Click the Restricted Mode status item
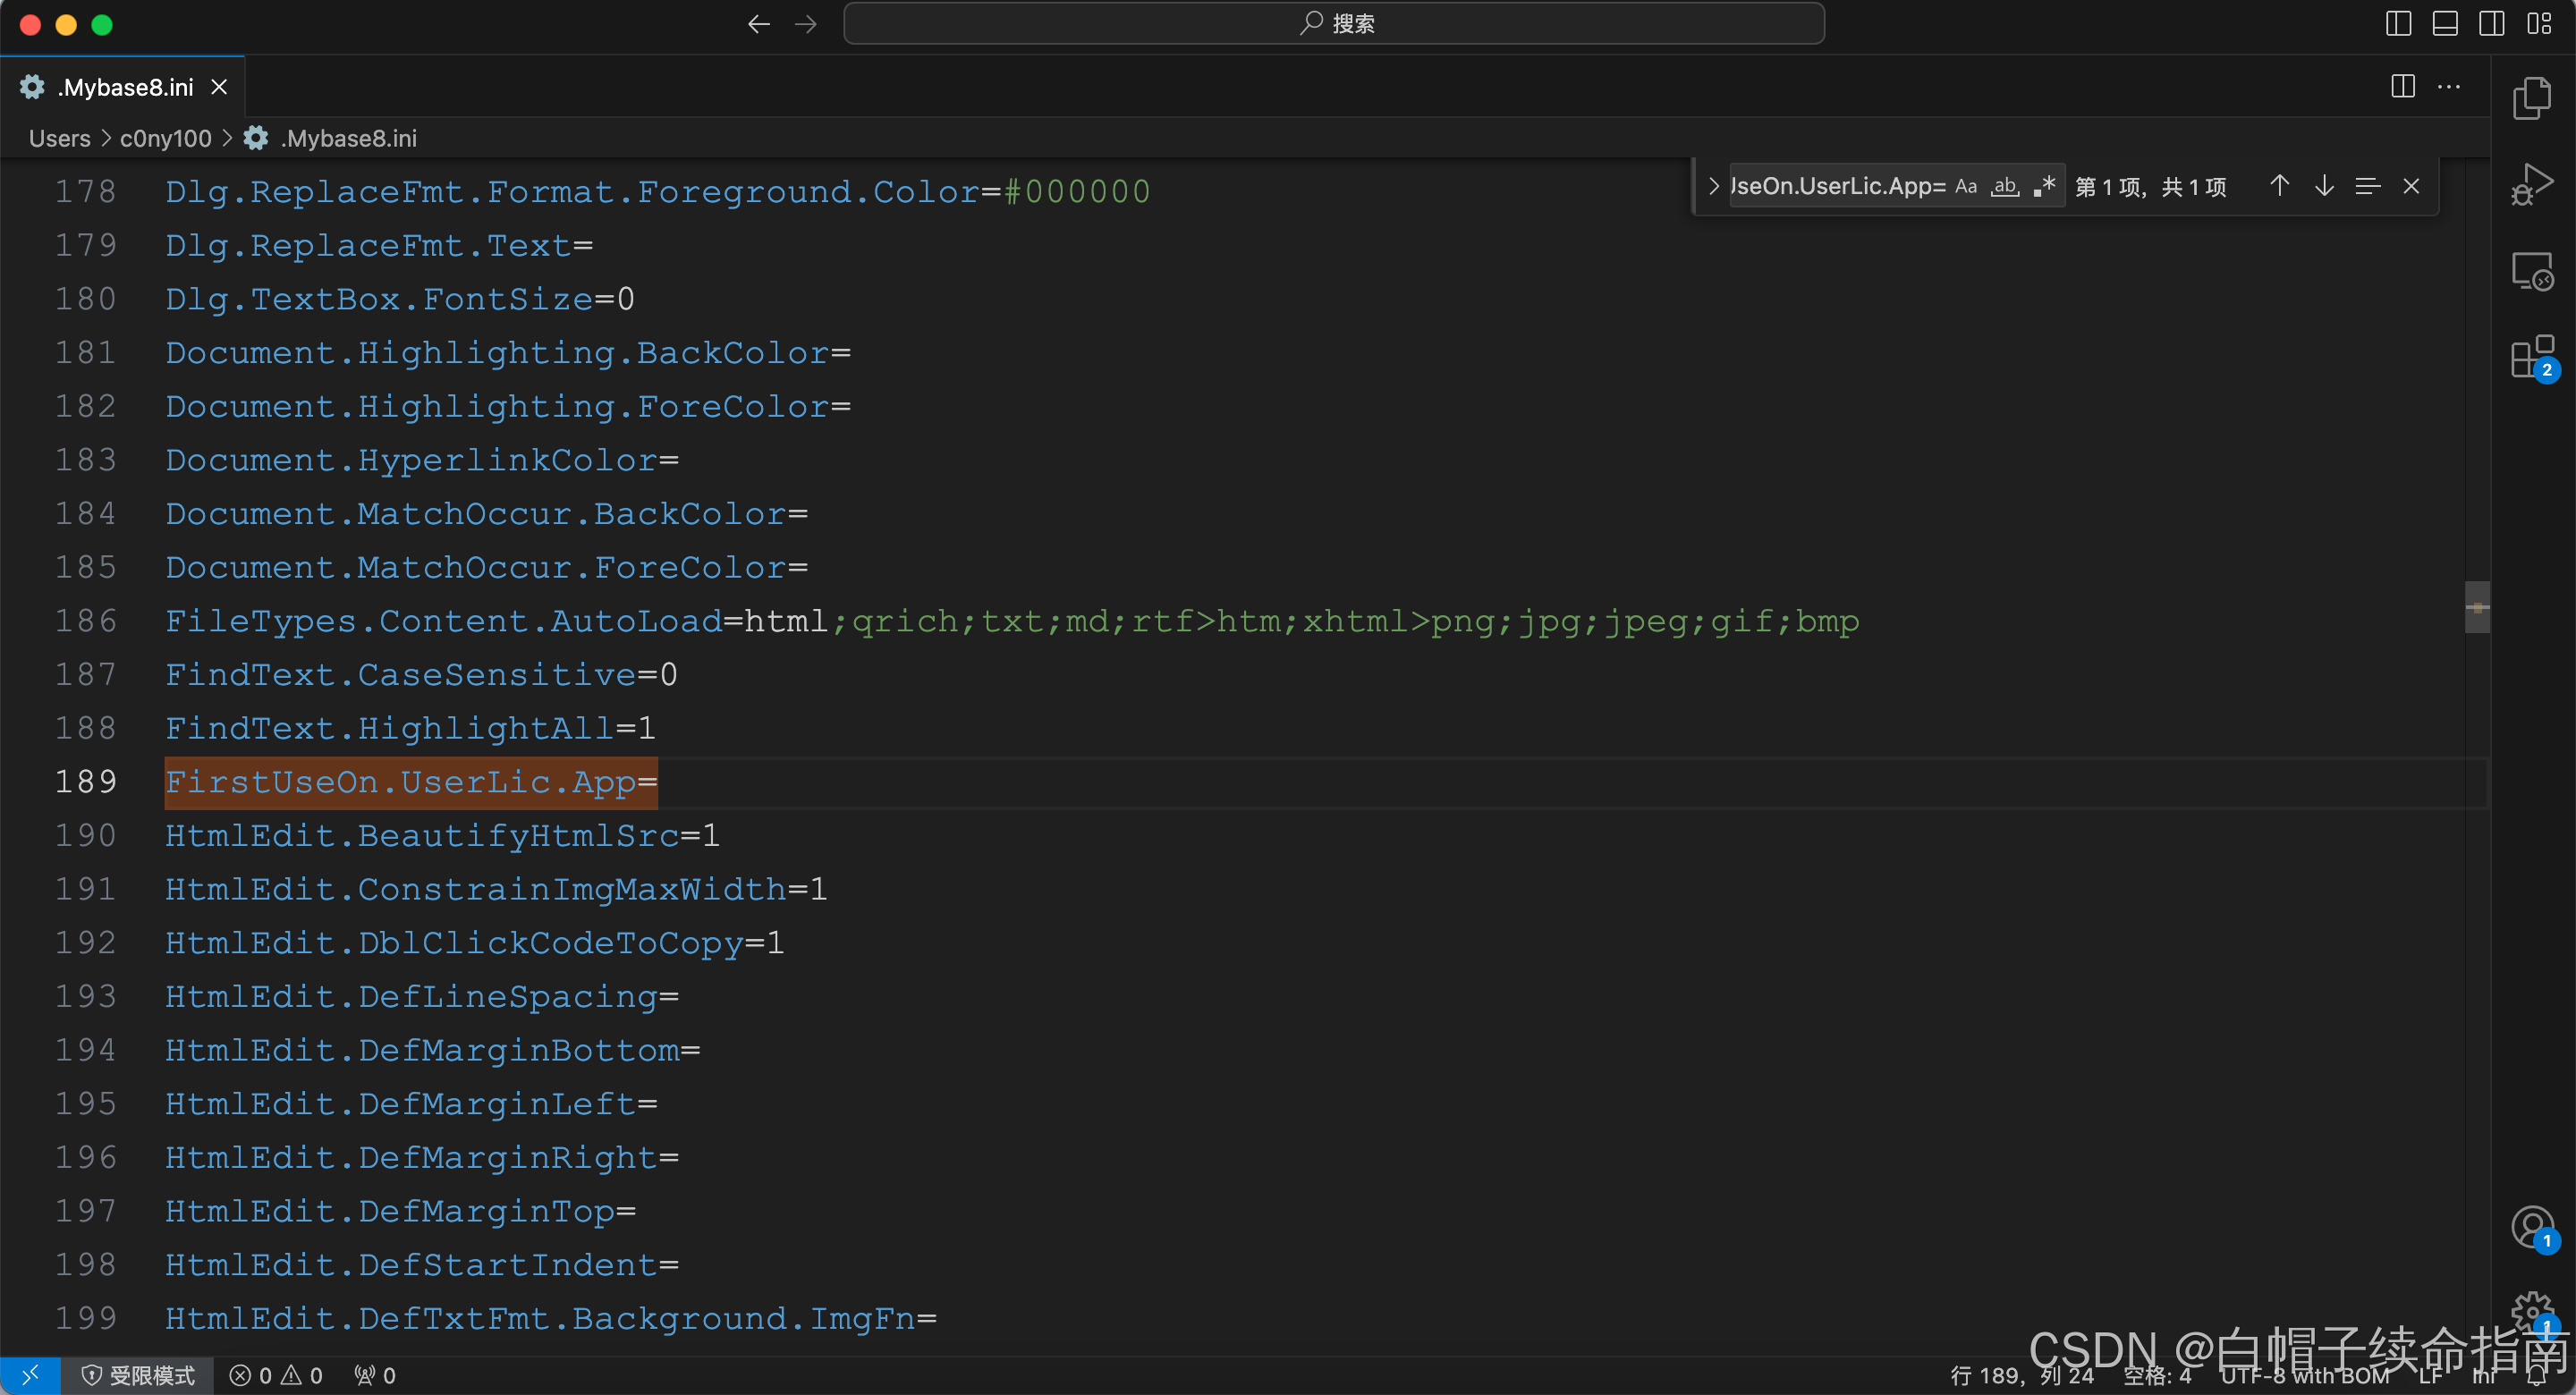This screenshot has height=1395, width=2576. pos(138,1375)
